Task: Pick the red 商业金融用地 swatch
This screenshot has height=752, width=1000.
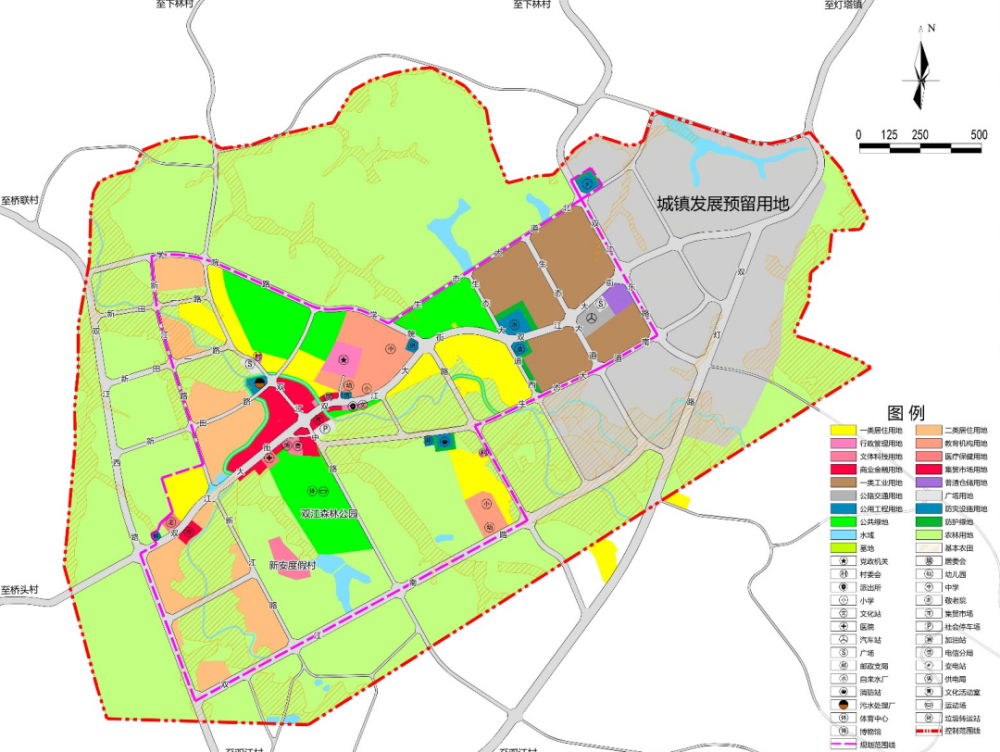Action: (843, 469)
